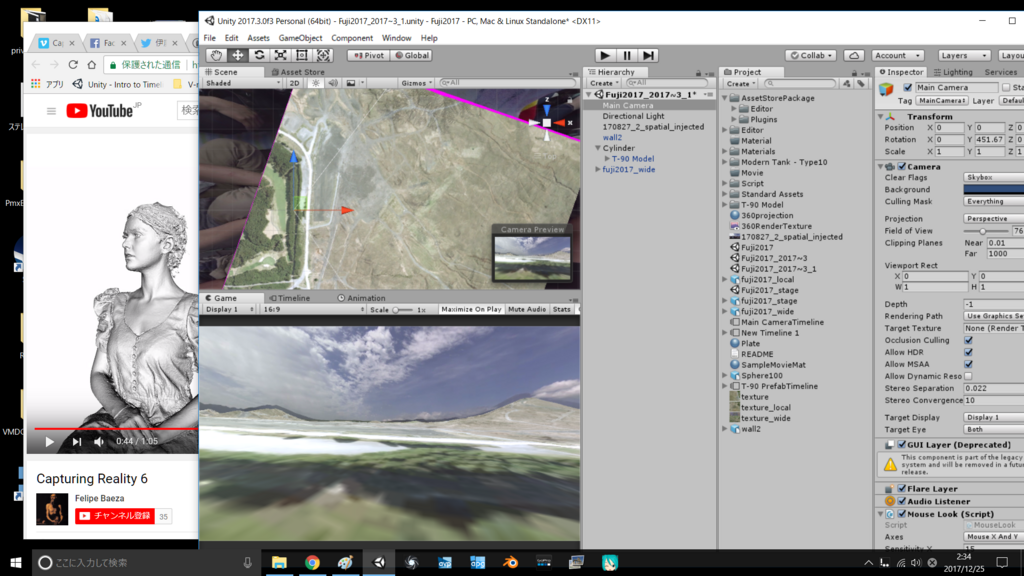Play the YouTube video
Screen dimensions: 1024x576
(50, 441)
